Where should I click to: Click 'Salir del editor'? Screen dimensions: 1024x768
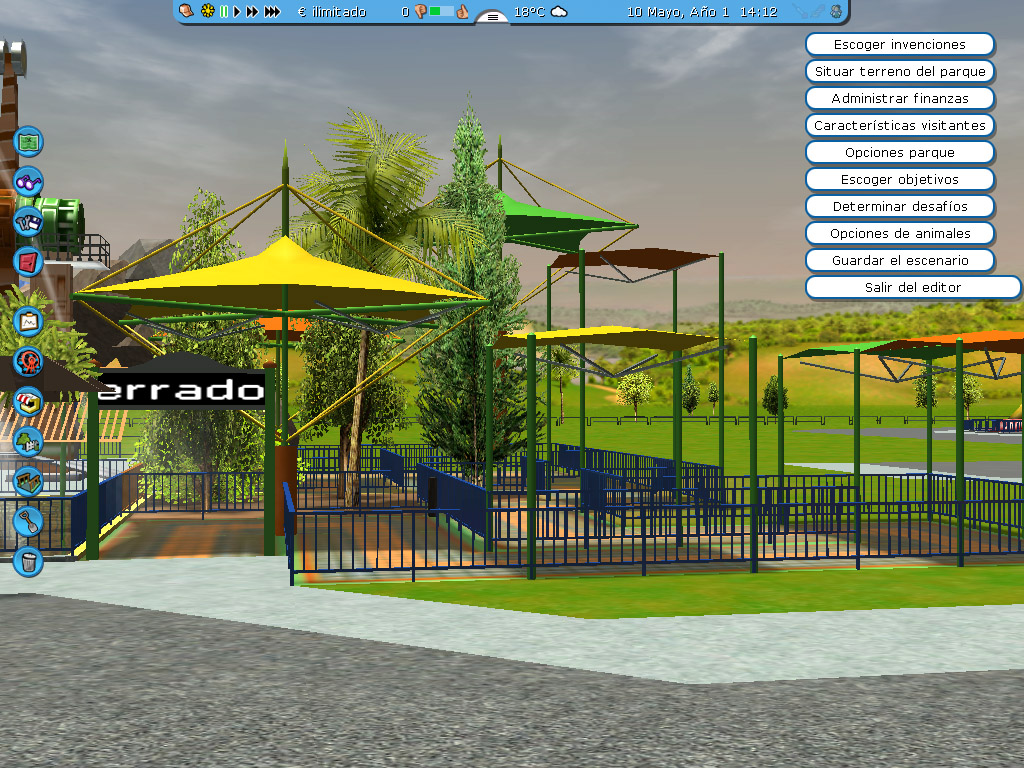[913, 287]
